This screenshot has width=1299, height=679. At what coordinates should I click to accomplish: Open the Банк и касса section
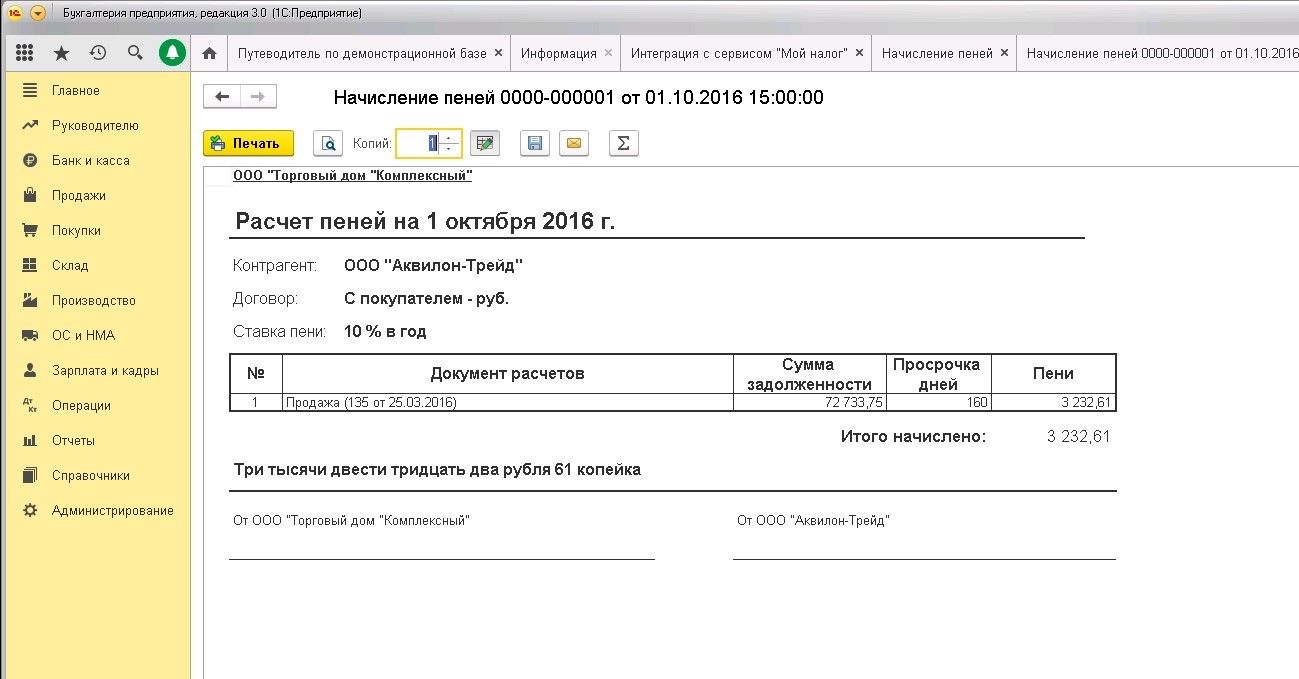90,160
